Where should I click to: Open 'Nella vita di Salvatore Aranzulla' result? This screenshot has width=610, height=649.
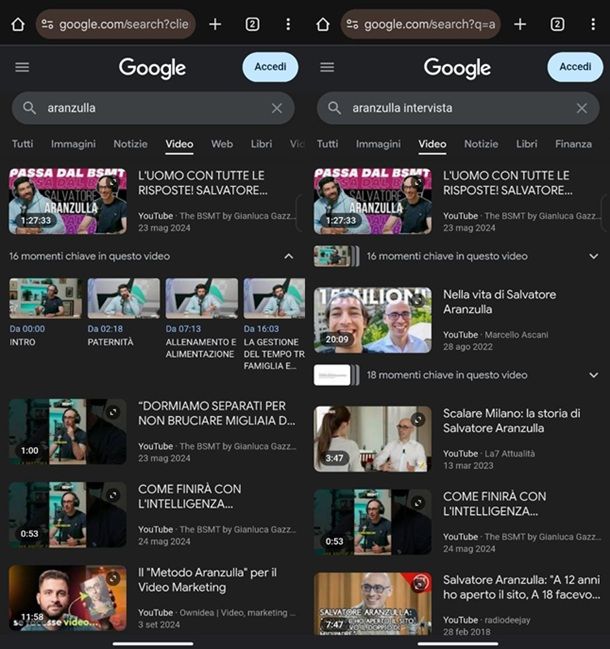click(500, 302)
